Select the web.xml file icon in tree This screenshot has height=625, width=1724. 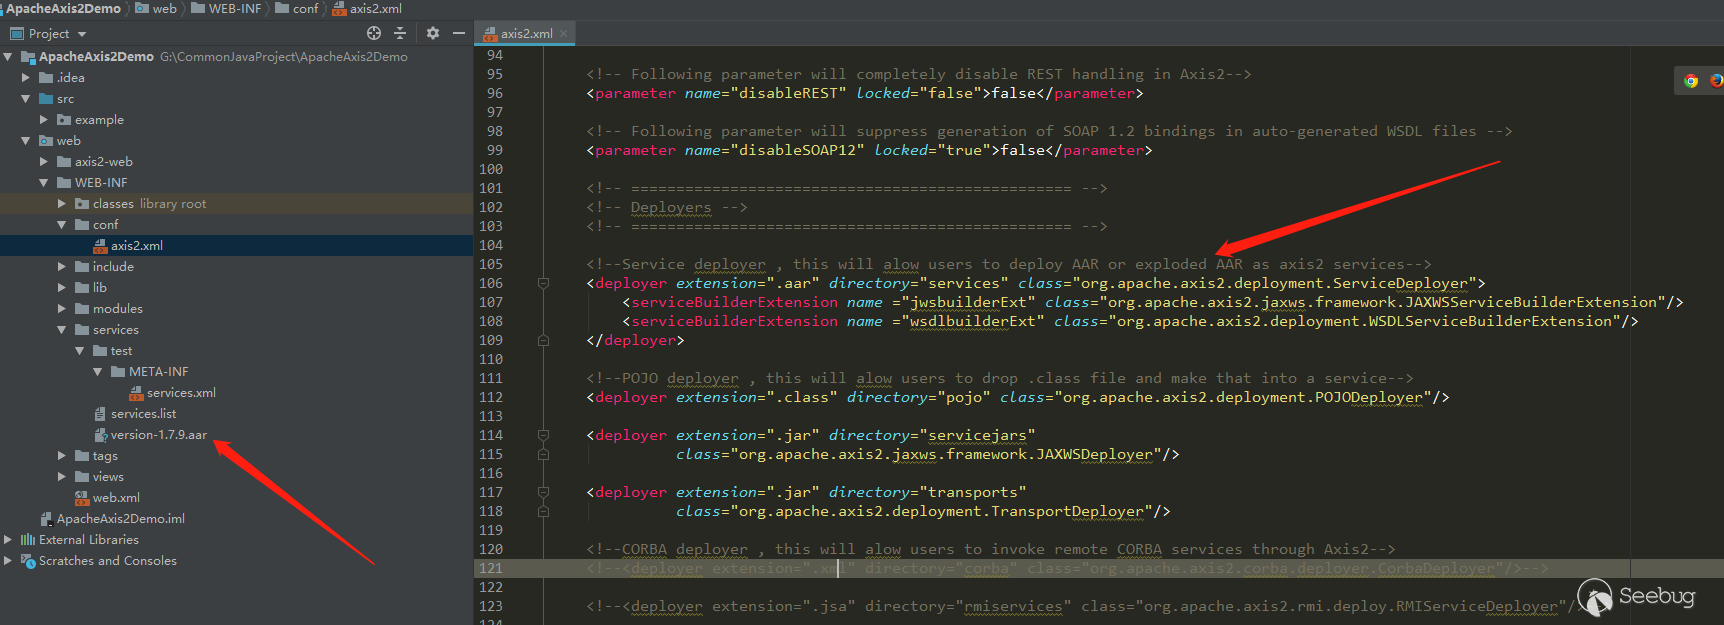[82, 498]
